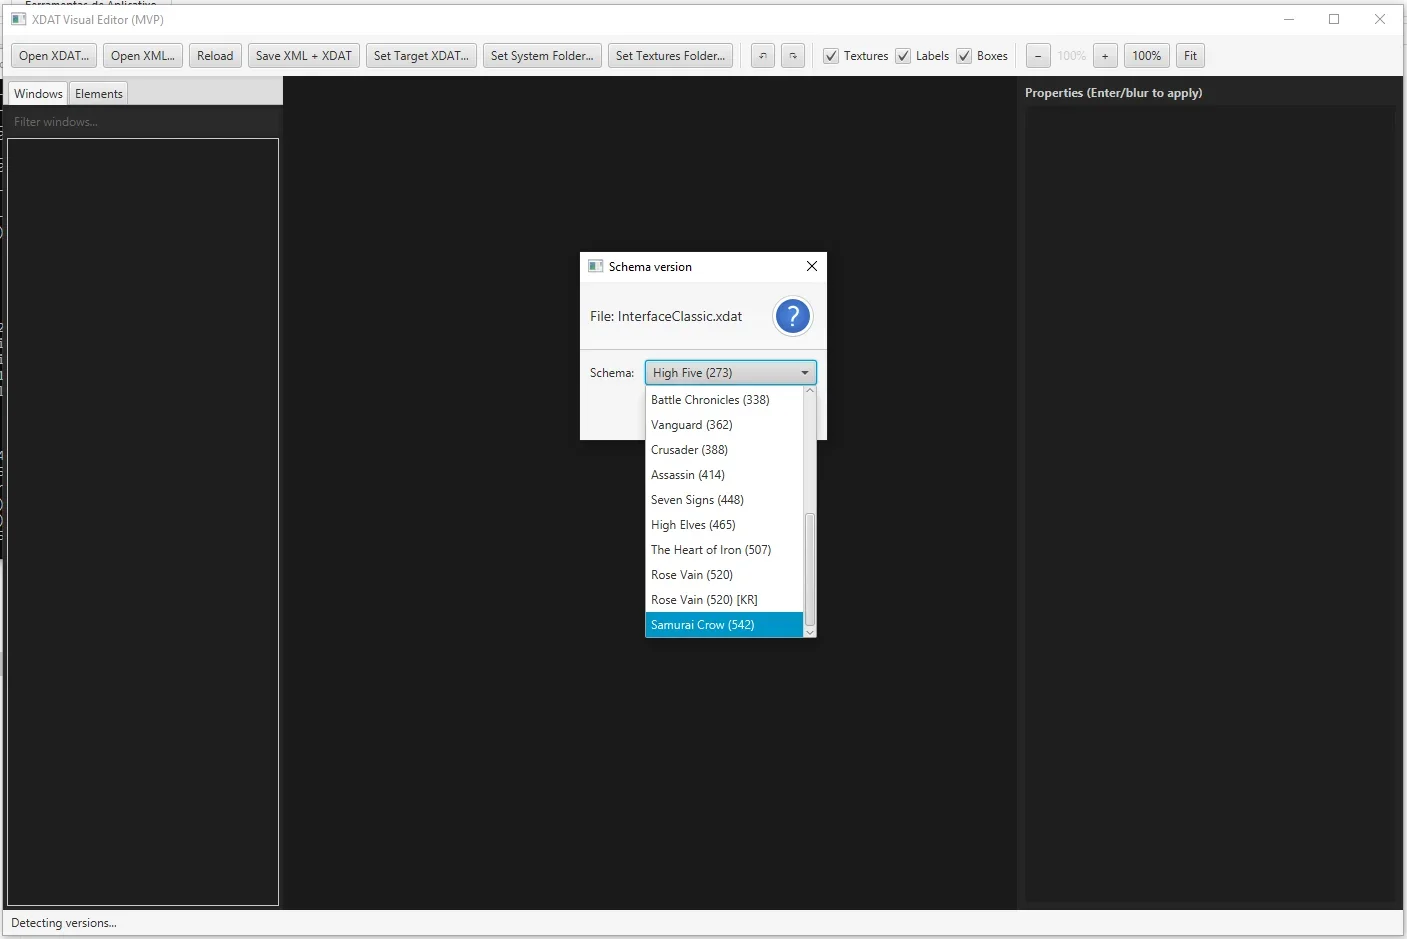Select the Rose Vain (520) entry without the [KR] tag
This screenshot has height=939, width=1407.
coord(724,575)
